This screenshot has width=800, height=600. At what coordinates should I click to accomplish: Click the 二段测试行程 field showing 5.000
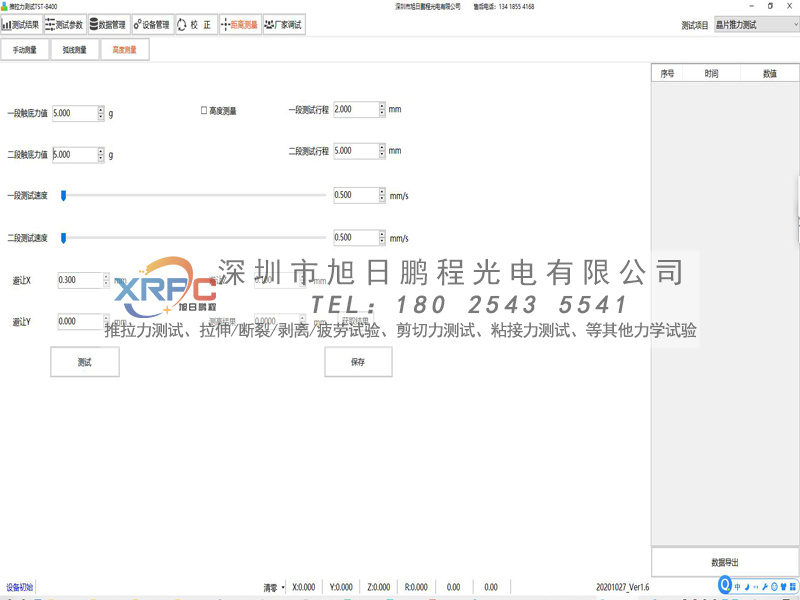356,151
